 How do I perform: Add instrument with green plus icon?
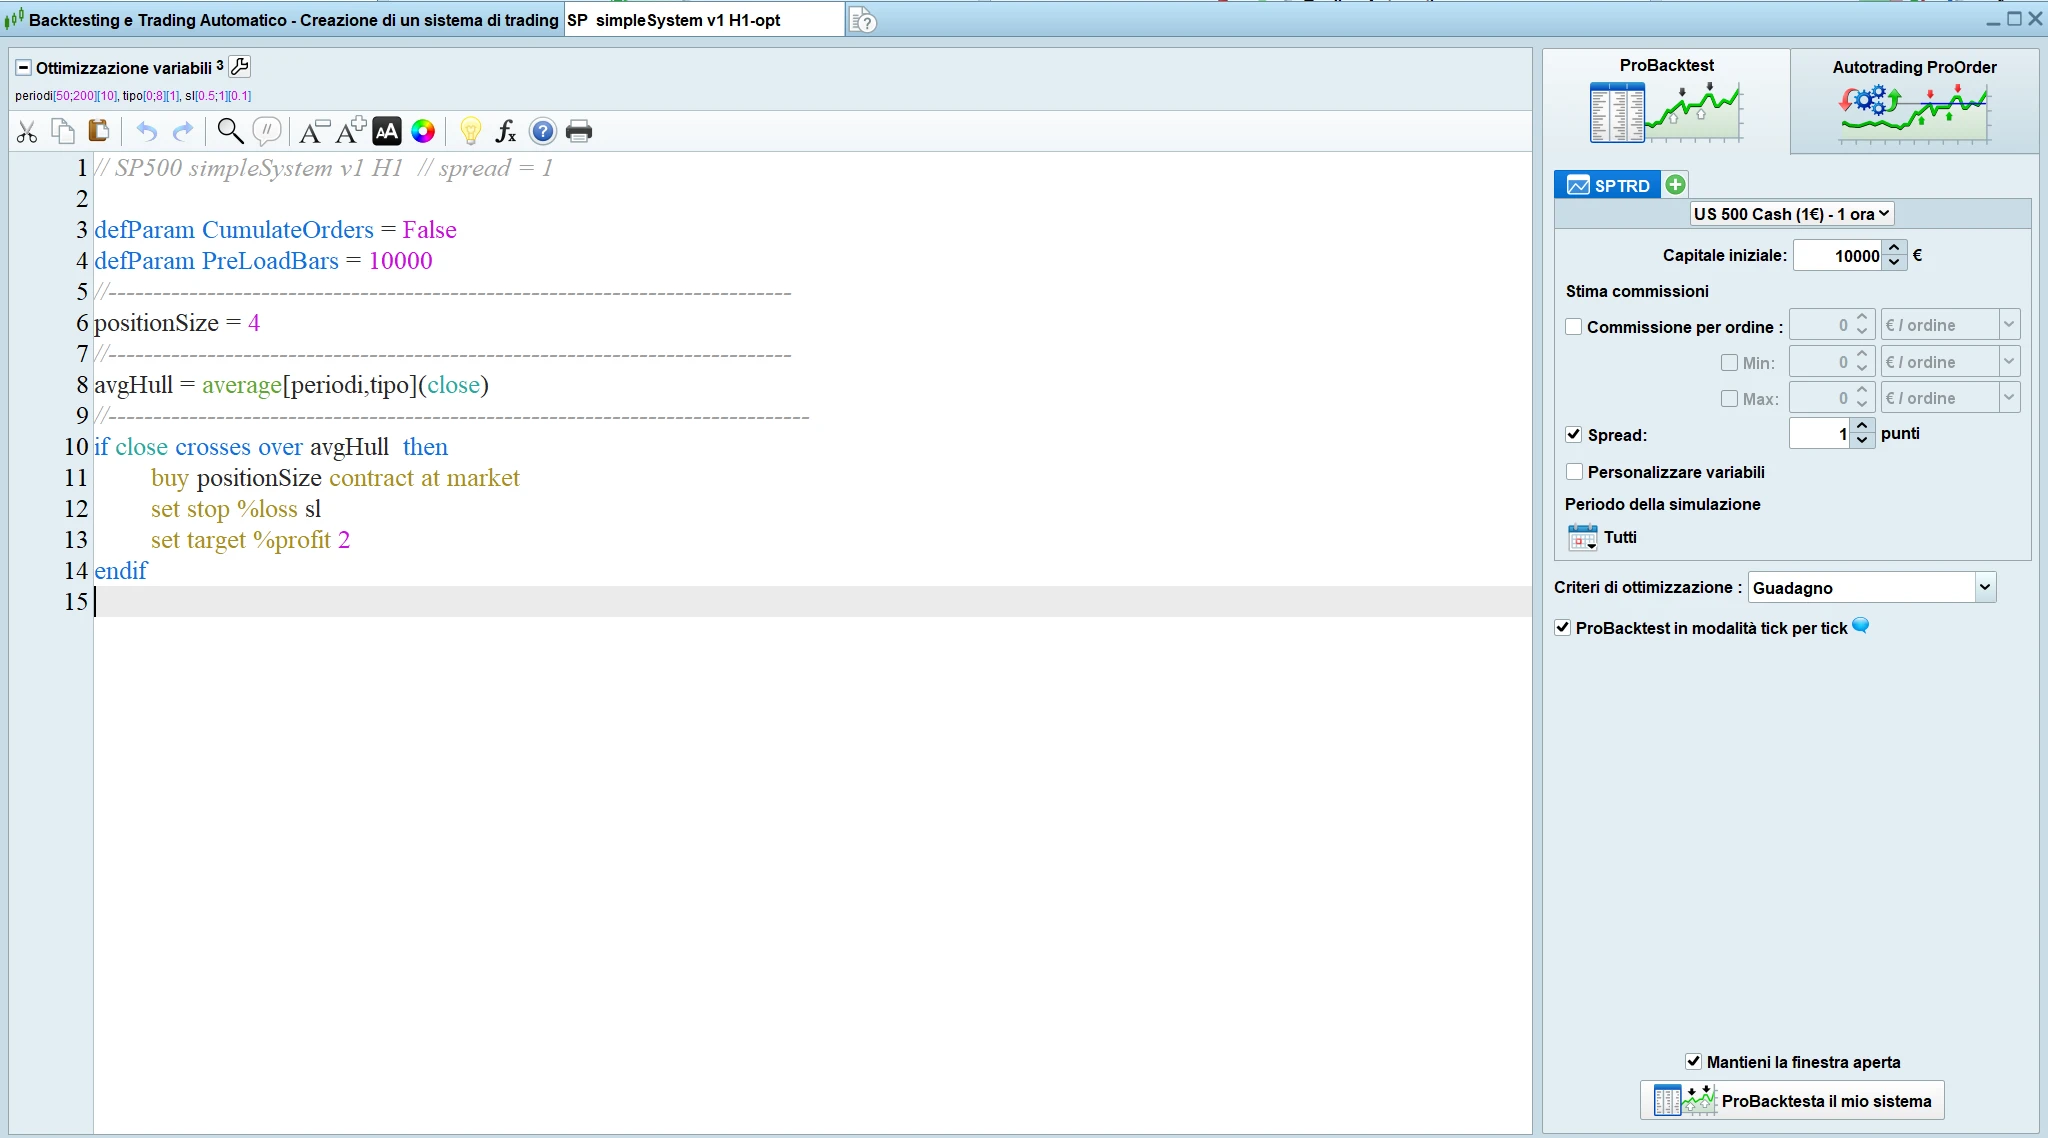1676,184
